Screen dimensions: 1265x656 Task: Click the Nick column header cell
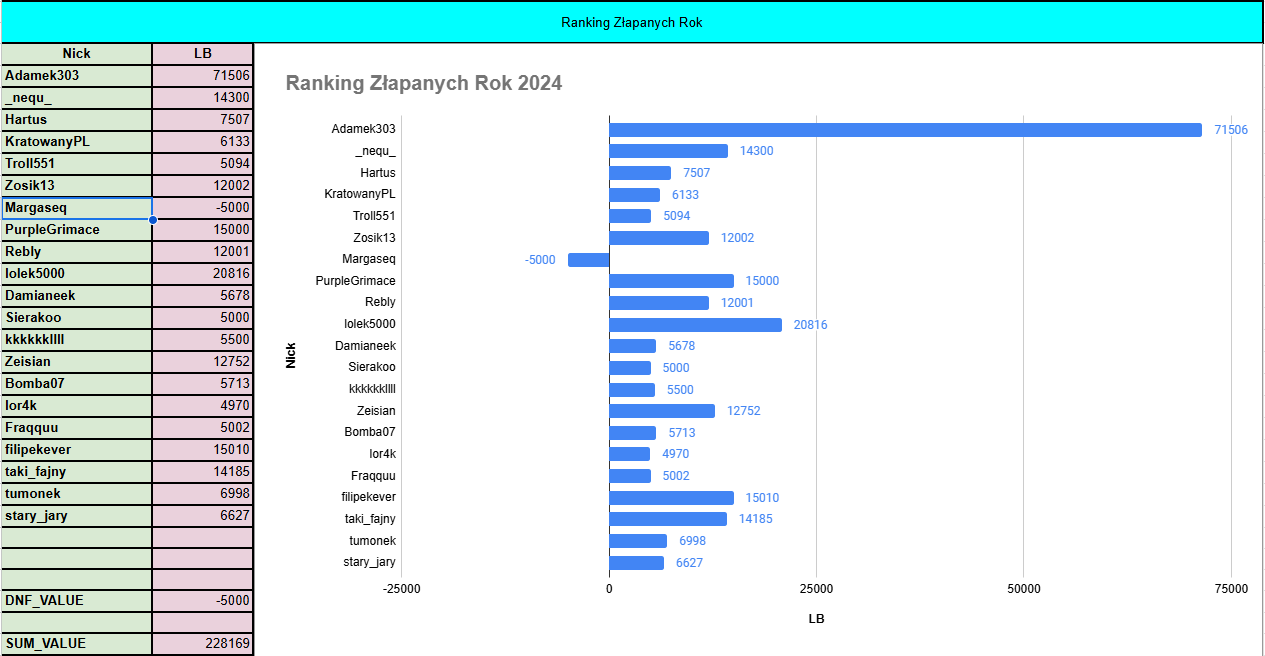tap(77, 54)
